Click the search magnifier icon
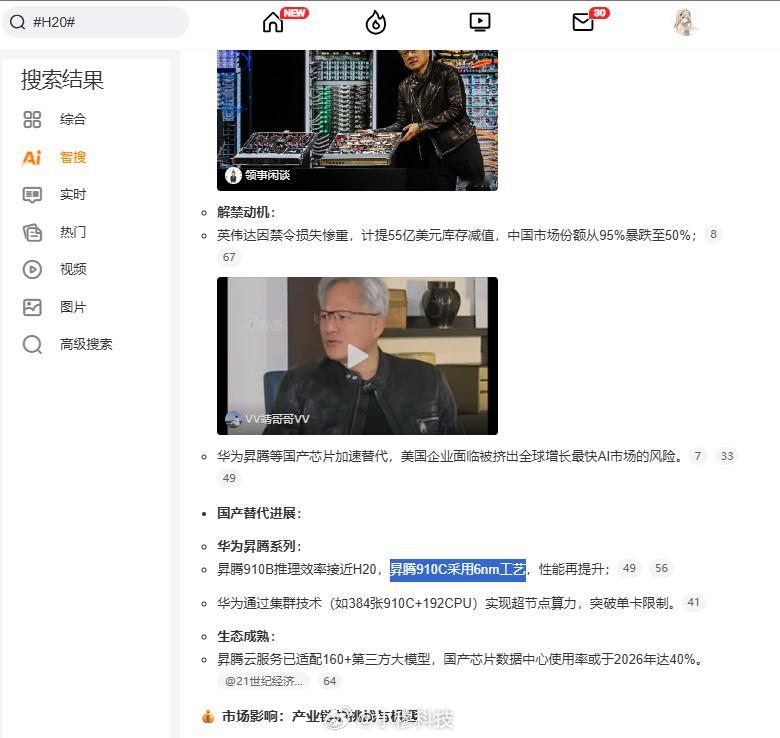Image resolution: width=780 pixels, height=738 pixels. coord(17,22)
